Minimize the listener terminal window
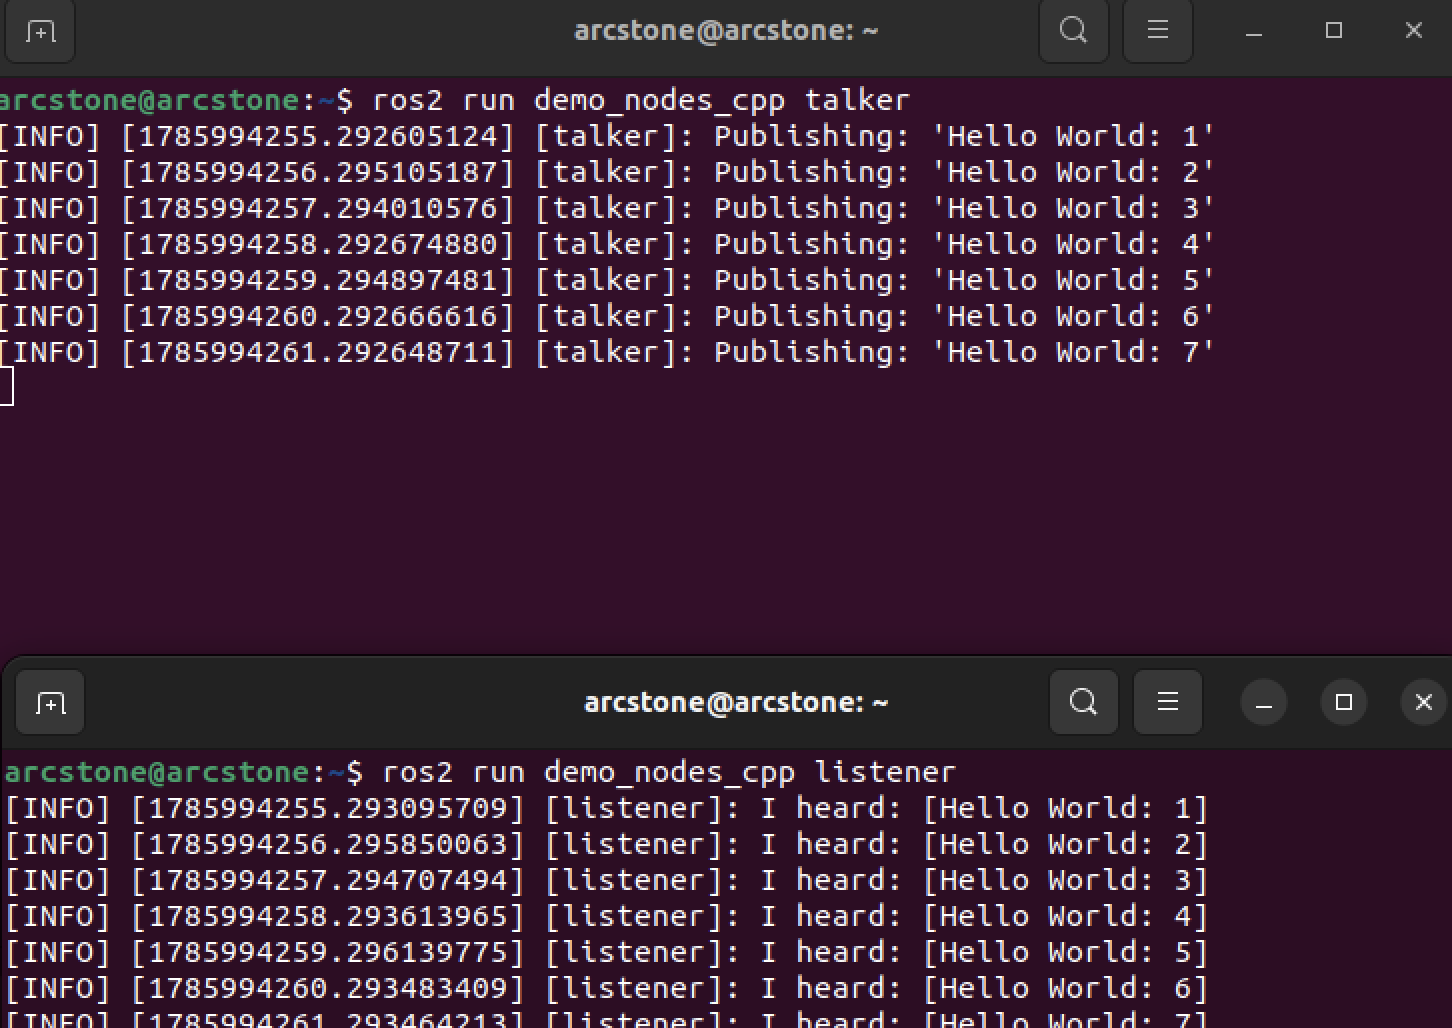The height and width of the screenshot is (1028, 1452). 1264,703
